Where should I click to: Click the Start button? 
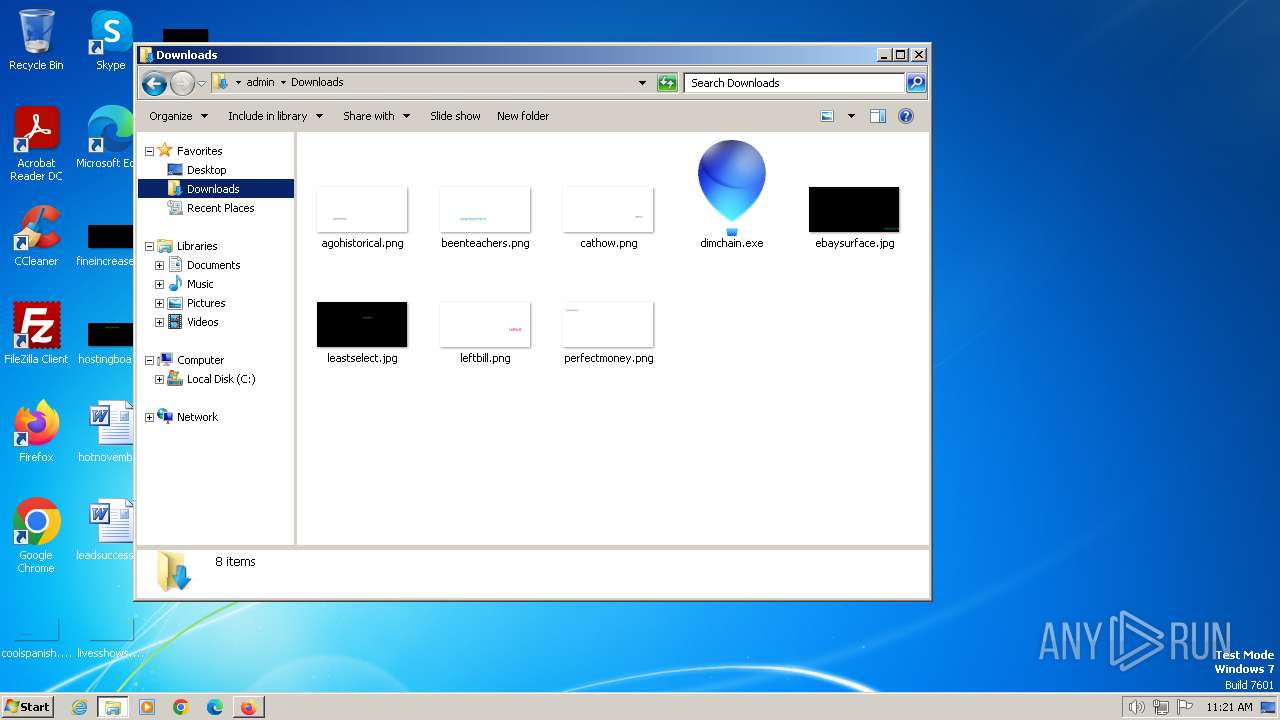click(x=28, y=706)
